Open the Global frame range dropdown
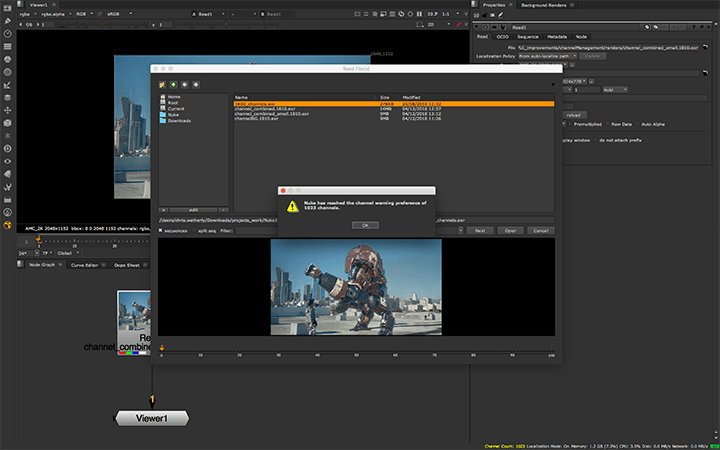 (x=68, y=253)
